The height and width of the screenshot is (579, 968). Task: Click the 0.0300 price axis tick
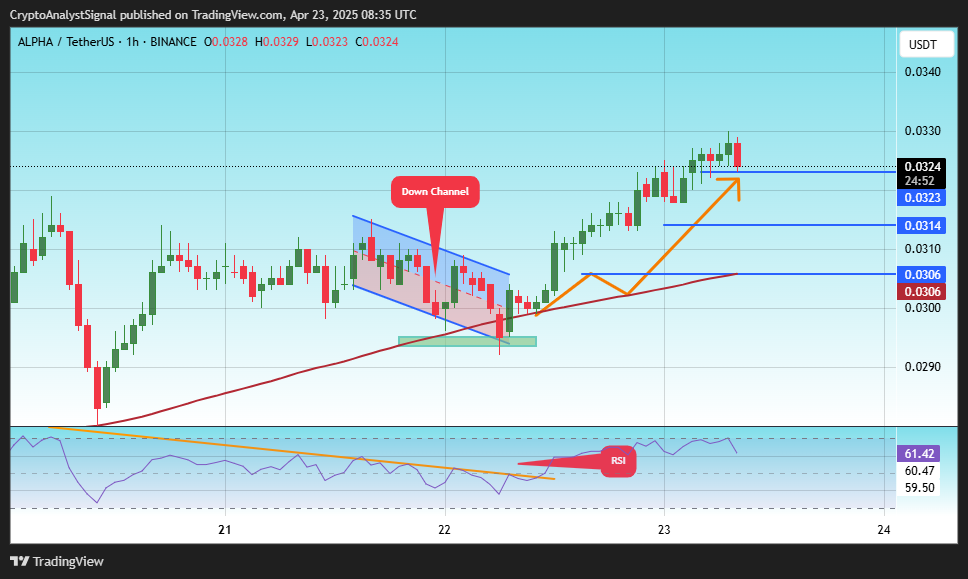click(922, 308)
